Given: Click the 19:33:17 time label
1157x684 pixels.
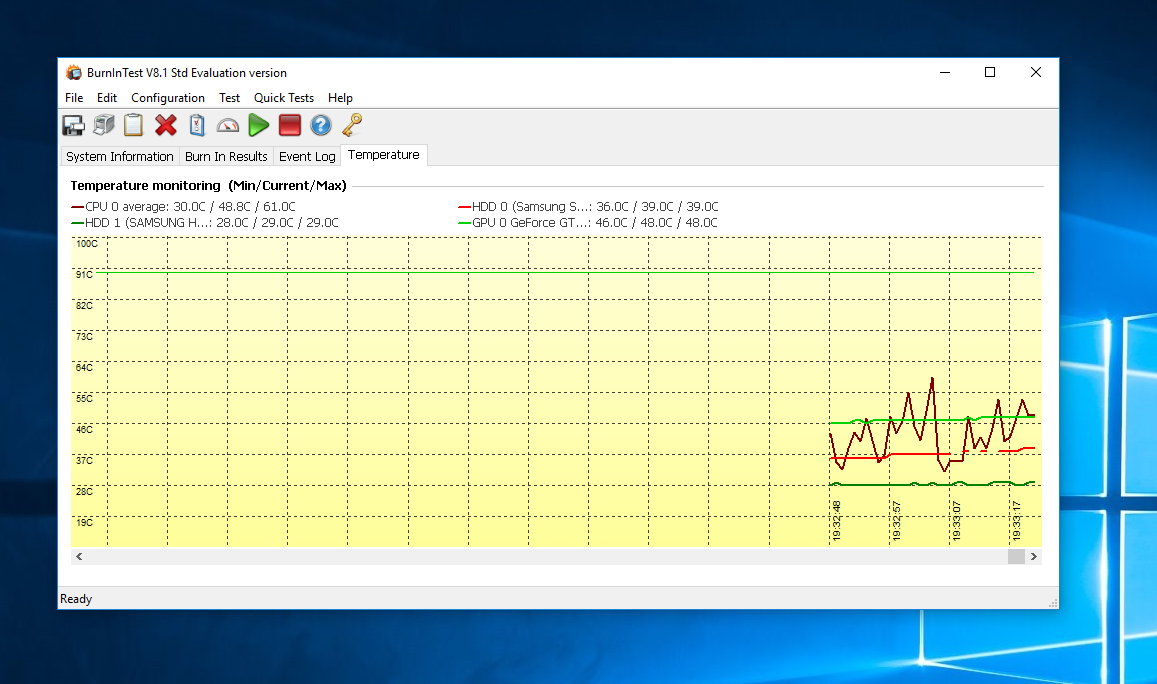Looking at the screenshot, I should pyautogui.click(x=1016, y=521).
